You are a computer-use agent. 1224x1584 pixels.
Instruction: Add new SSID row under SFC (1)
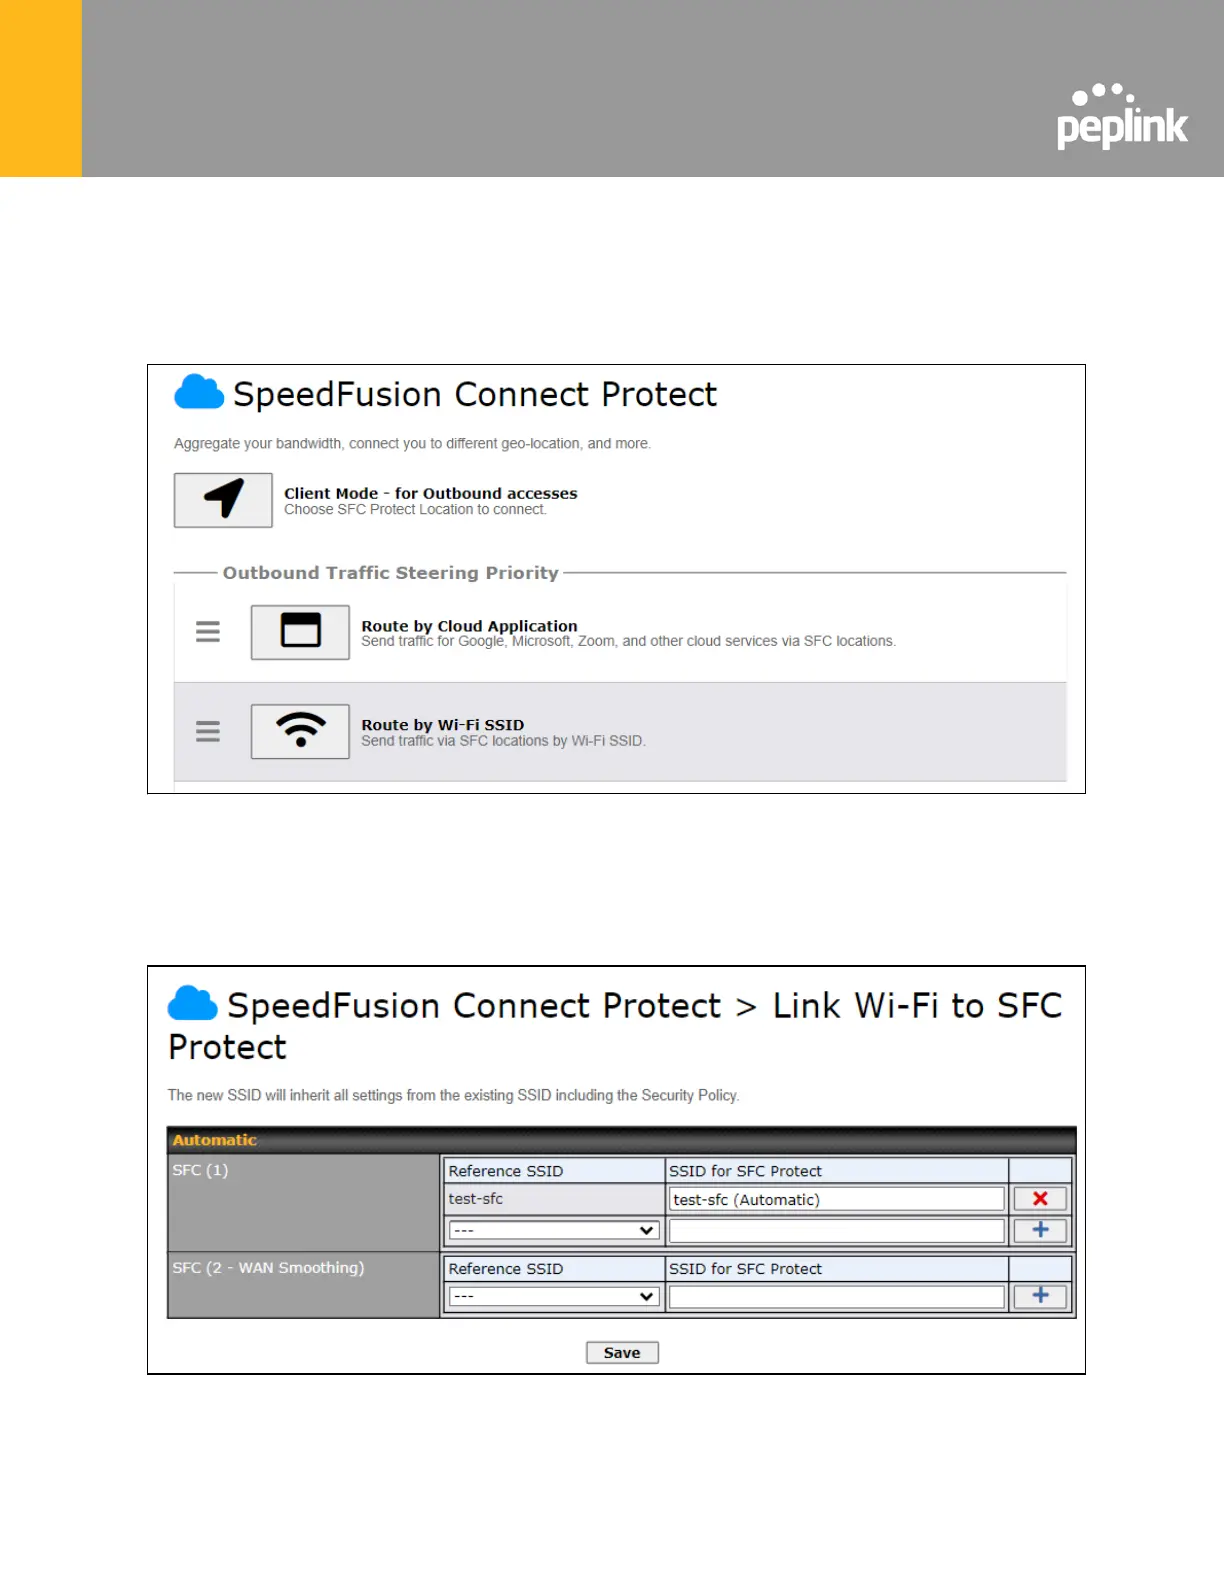pyautogui.click(x=1040, y=1230)
